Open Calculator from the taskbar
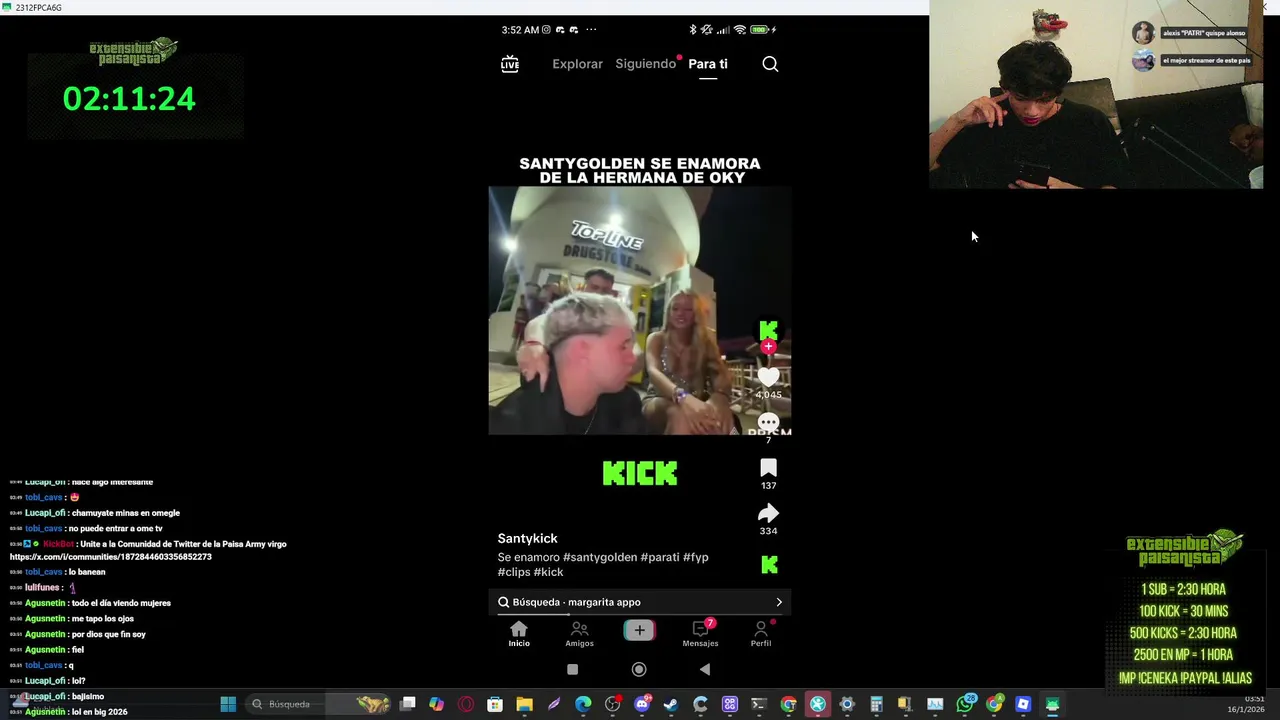The height and width of the screenshot is (720, 1280). [x=876, y=704]
